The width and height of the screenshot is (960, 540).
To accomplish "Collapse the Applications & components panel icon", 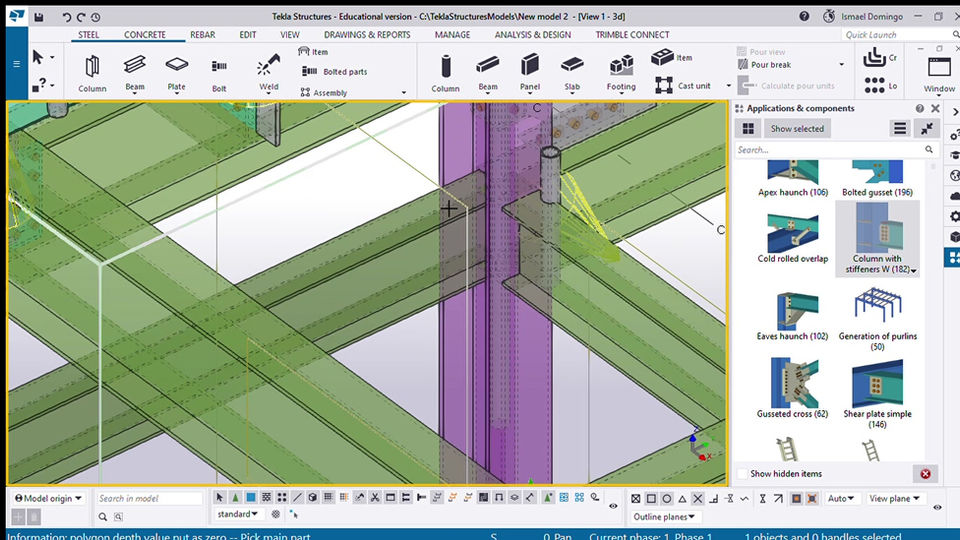I will point(927,129).
